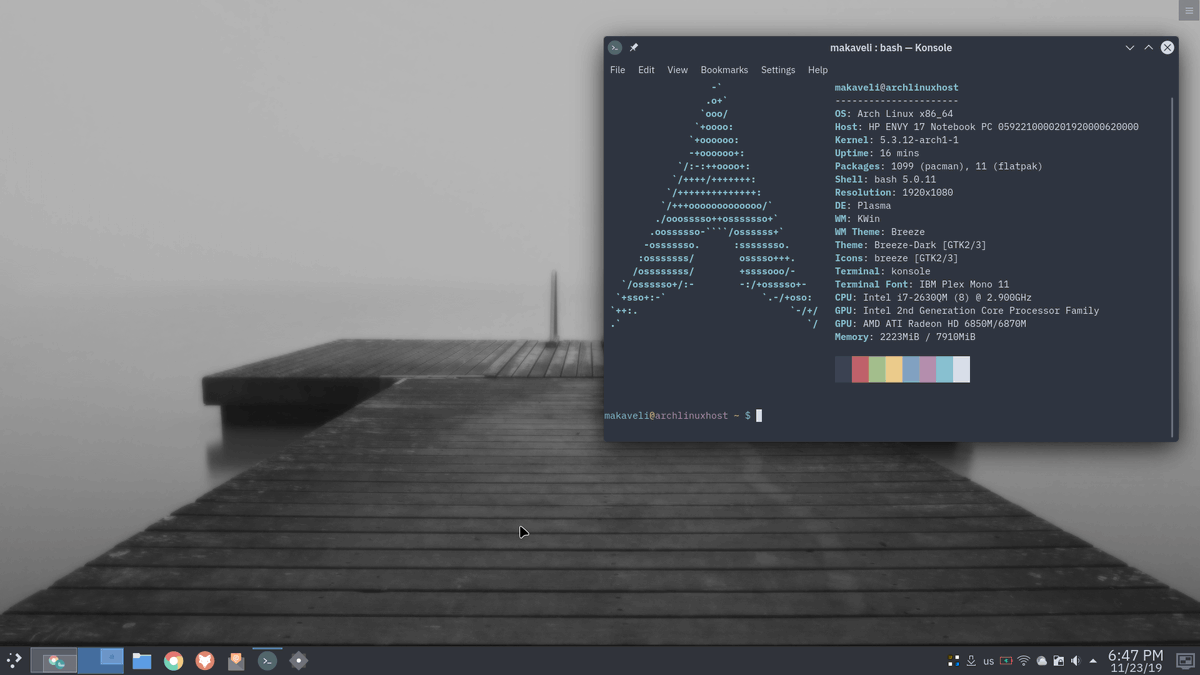Click the Konsole title bar text
Screen dimensions: 1200x675
[x=890, y=47]
